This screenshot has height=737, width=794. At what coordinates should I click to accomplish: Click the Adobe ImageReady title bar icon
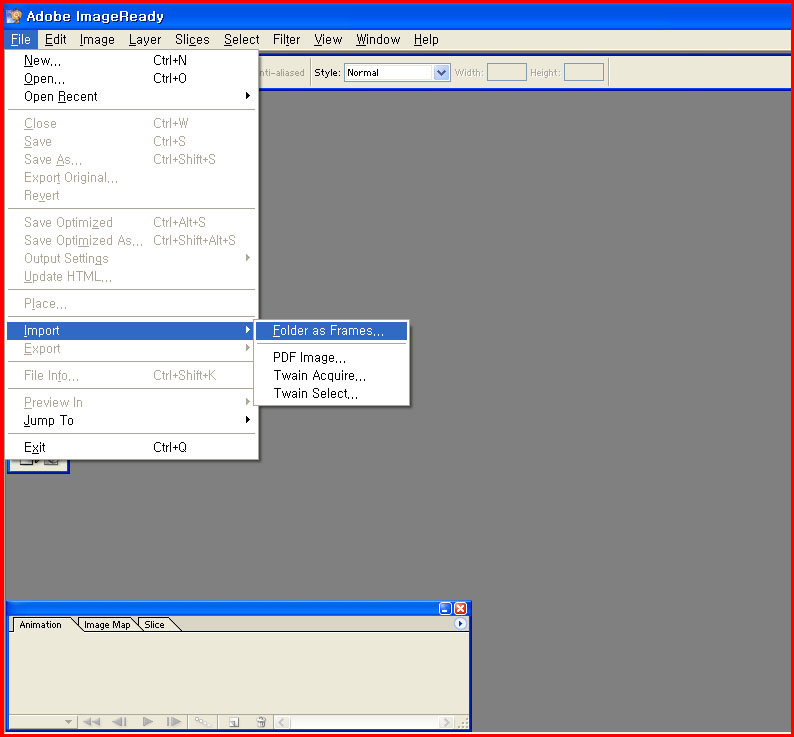coord(14,16)
